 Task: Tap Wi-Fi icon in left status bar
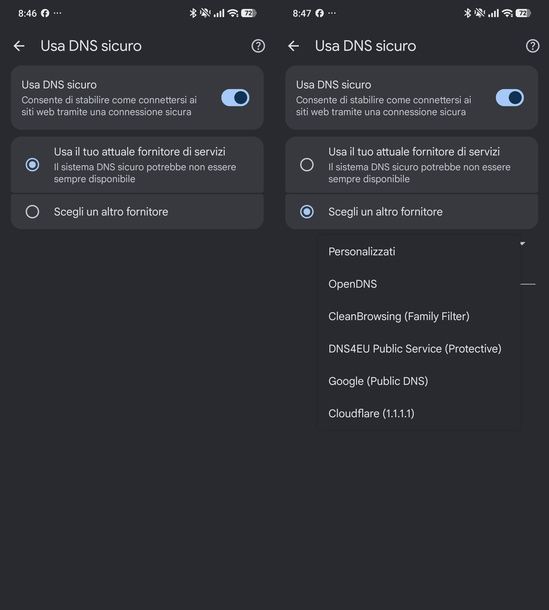coord(233,13)
